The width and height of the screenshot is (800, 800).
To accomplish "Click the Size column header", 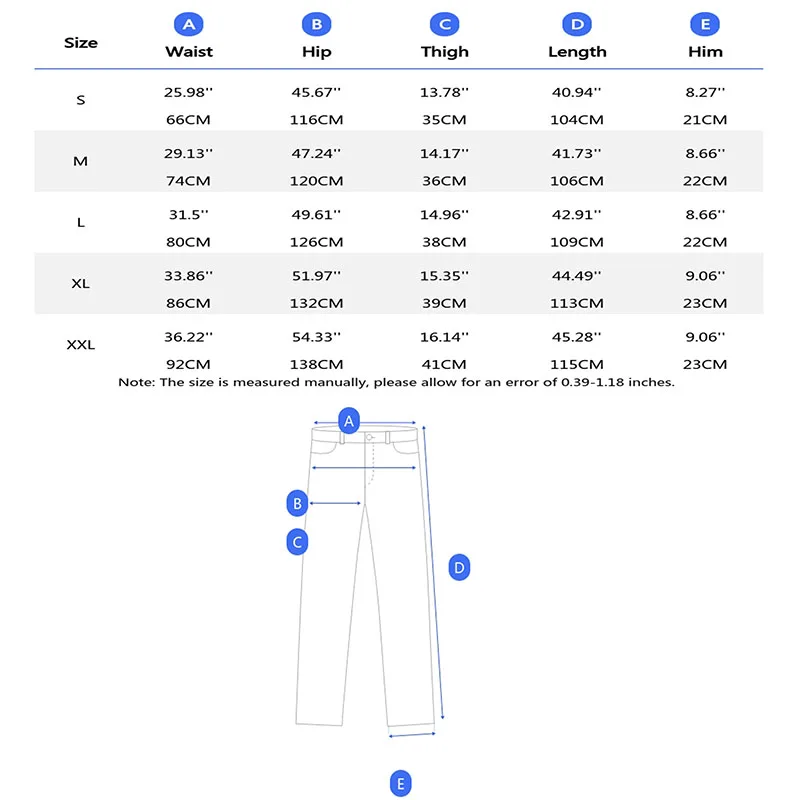I will 81,42.
